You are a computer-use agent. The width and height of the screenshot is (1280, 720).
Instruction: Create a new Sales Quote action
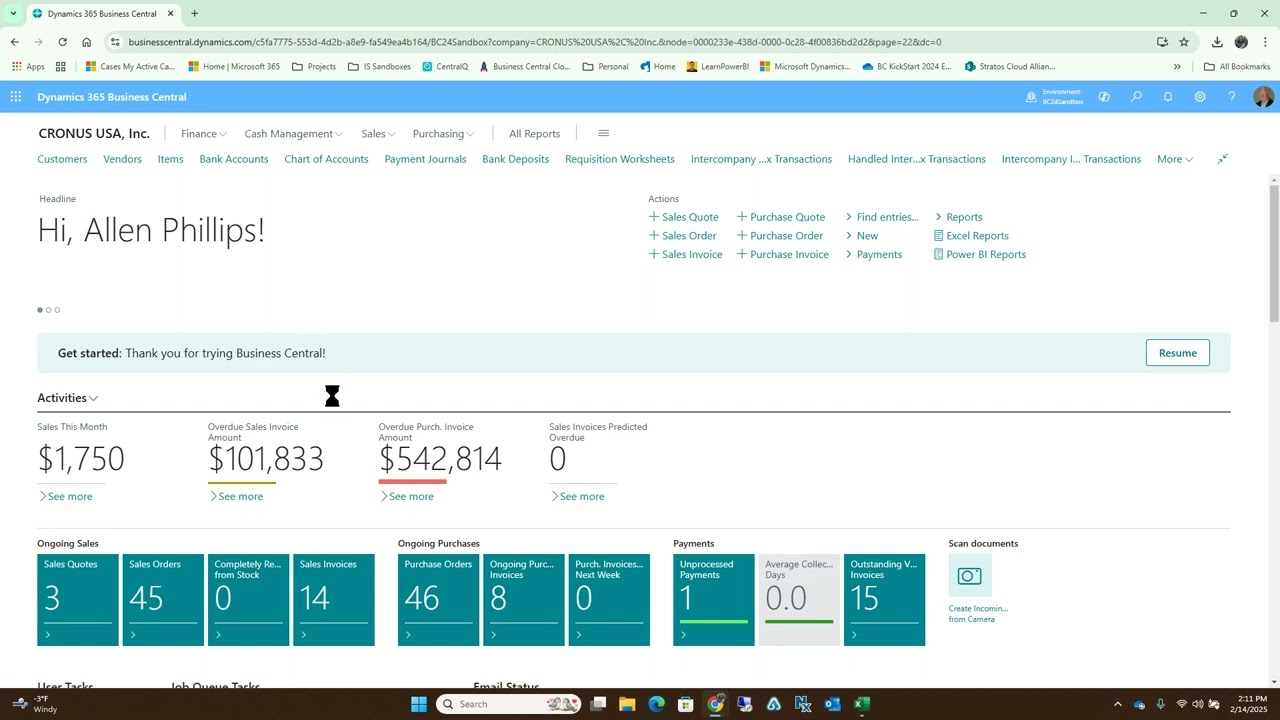coord(684,217)
